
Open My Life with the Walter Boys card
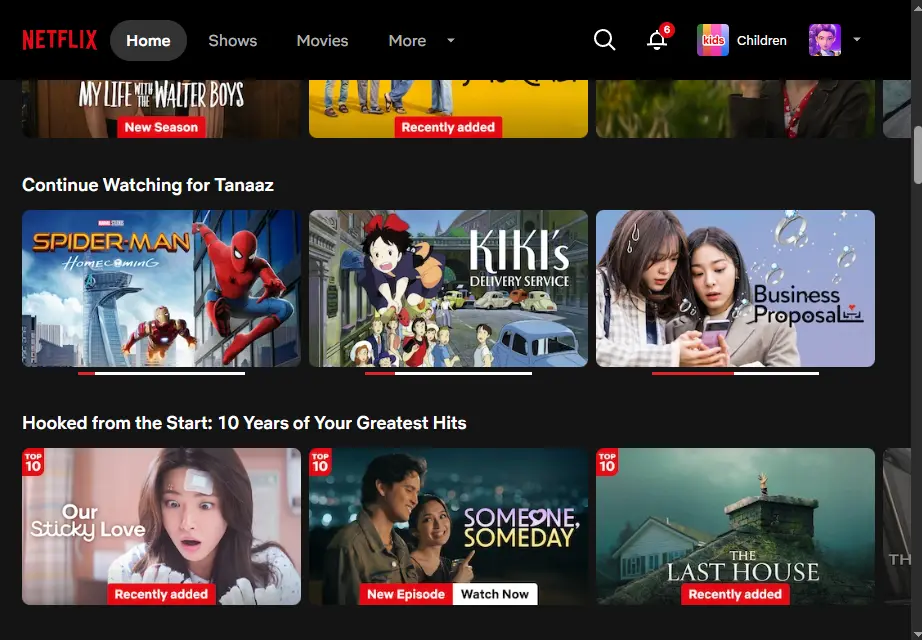(x=161, y=109)
